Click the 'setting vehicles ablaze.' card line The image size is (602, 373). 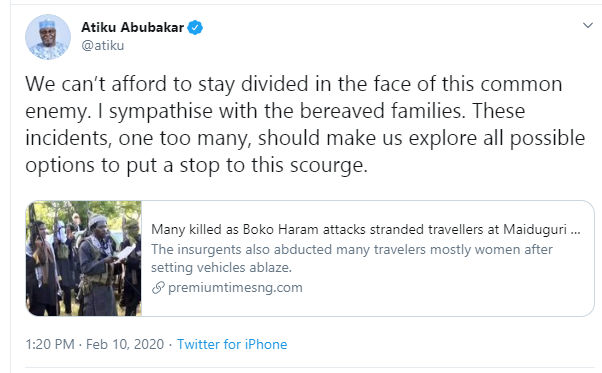point(221,267)
